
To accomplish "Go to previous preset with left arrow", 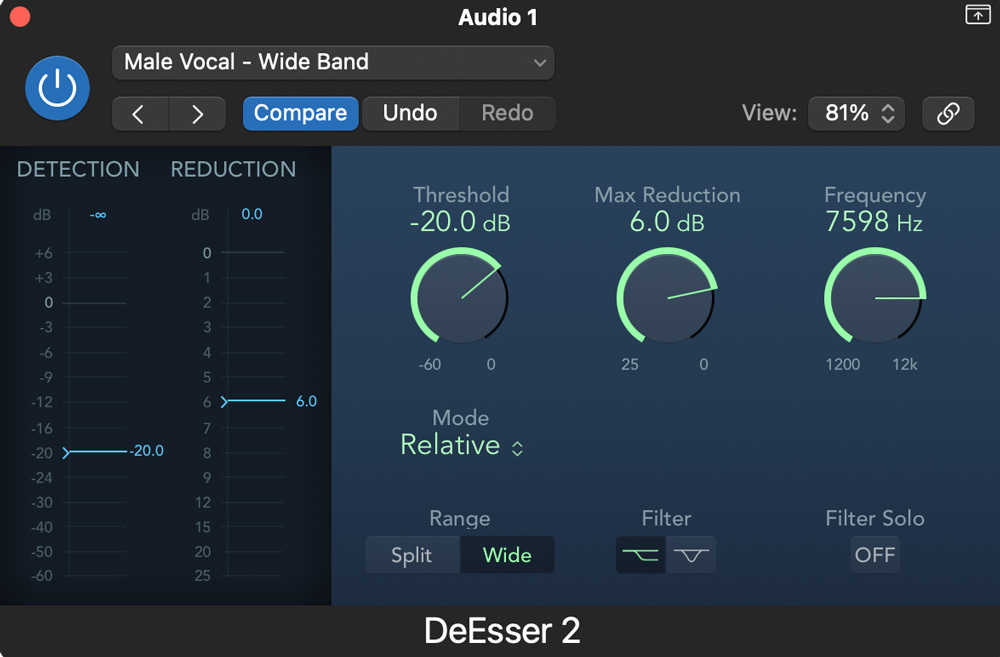I will [140, 114].
